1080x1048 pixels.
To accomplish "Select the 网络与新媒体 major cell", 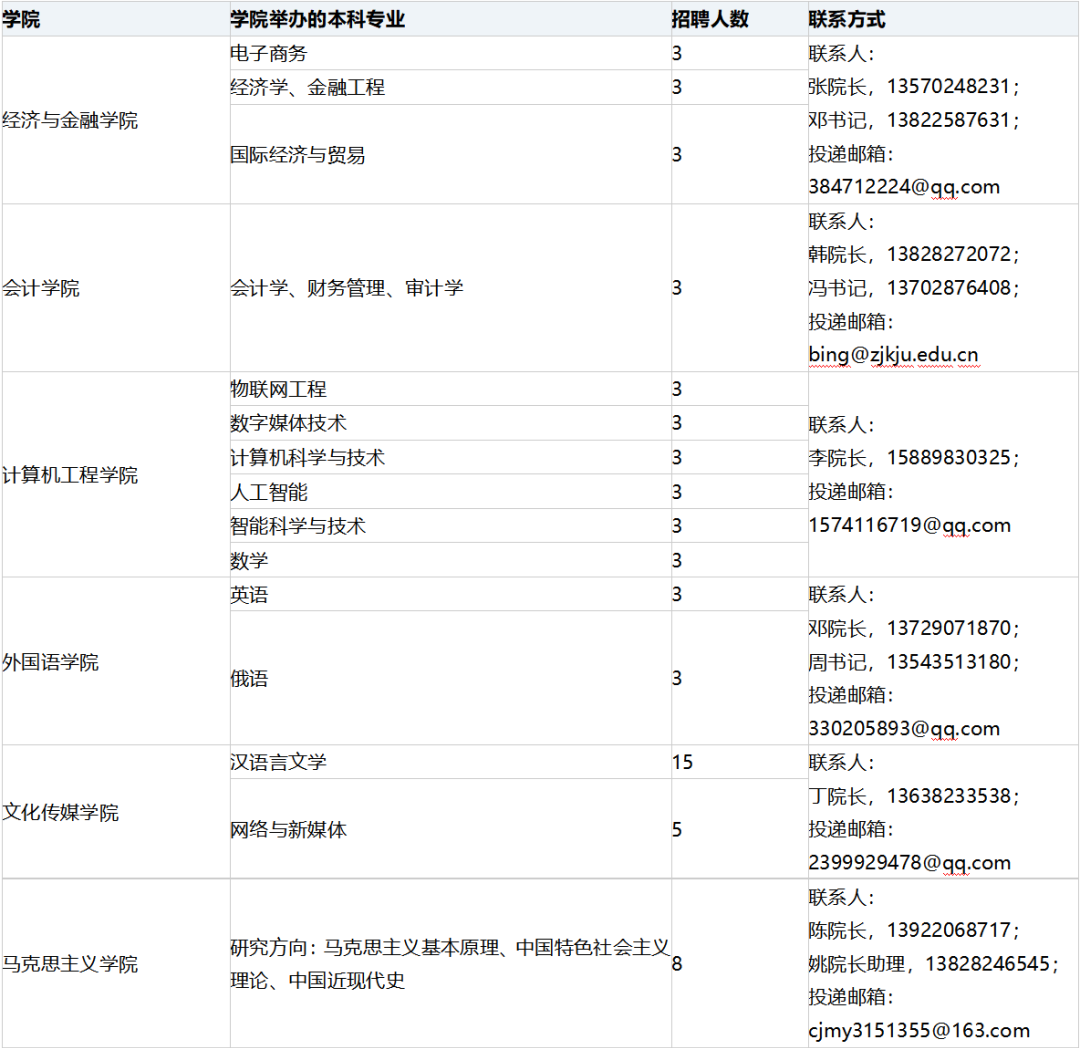I will tap(450, 829).
